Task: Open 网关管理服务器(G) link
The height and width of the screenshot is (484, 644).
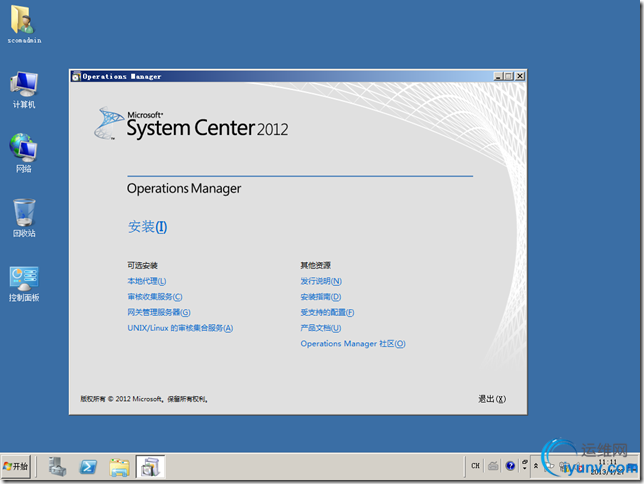Action: point(159,312)
